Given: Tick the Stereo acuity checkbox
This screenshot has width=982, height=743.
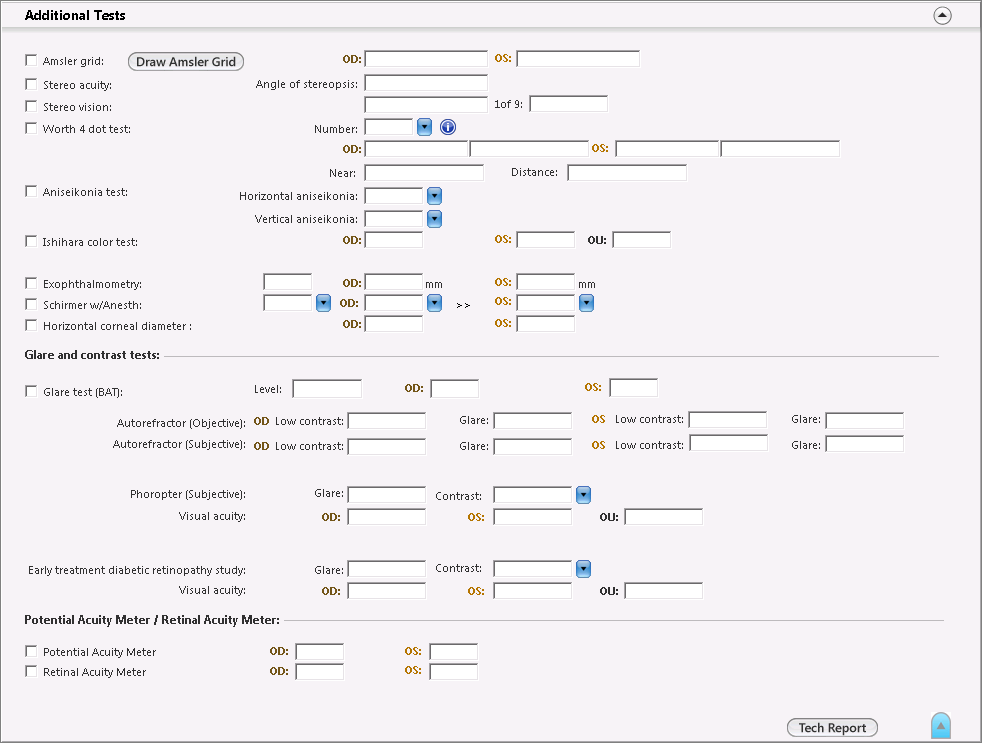Looking at the screenshot, I should [31, 84].
